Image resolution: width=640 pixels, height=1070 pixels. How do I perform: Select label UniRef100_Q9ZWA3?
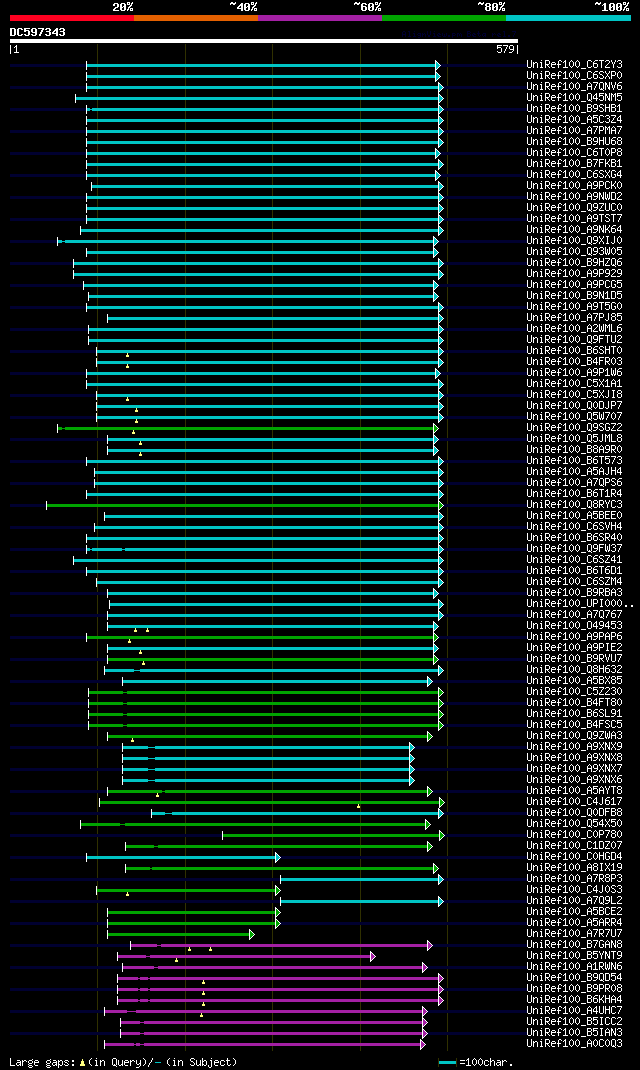coord(574,736)
